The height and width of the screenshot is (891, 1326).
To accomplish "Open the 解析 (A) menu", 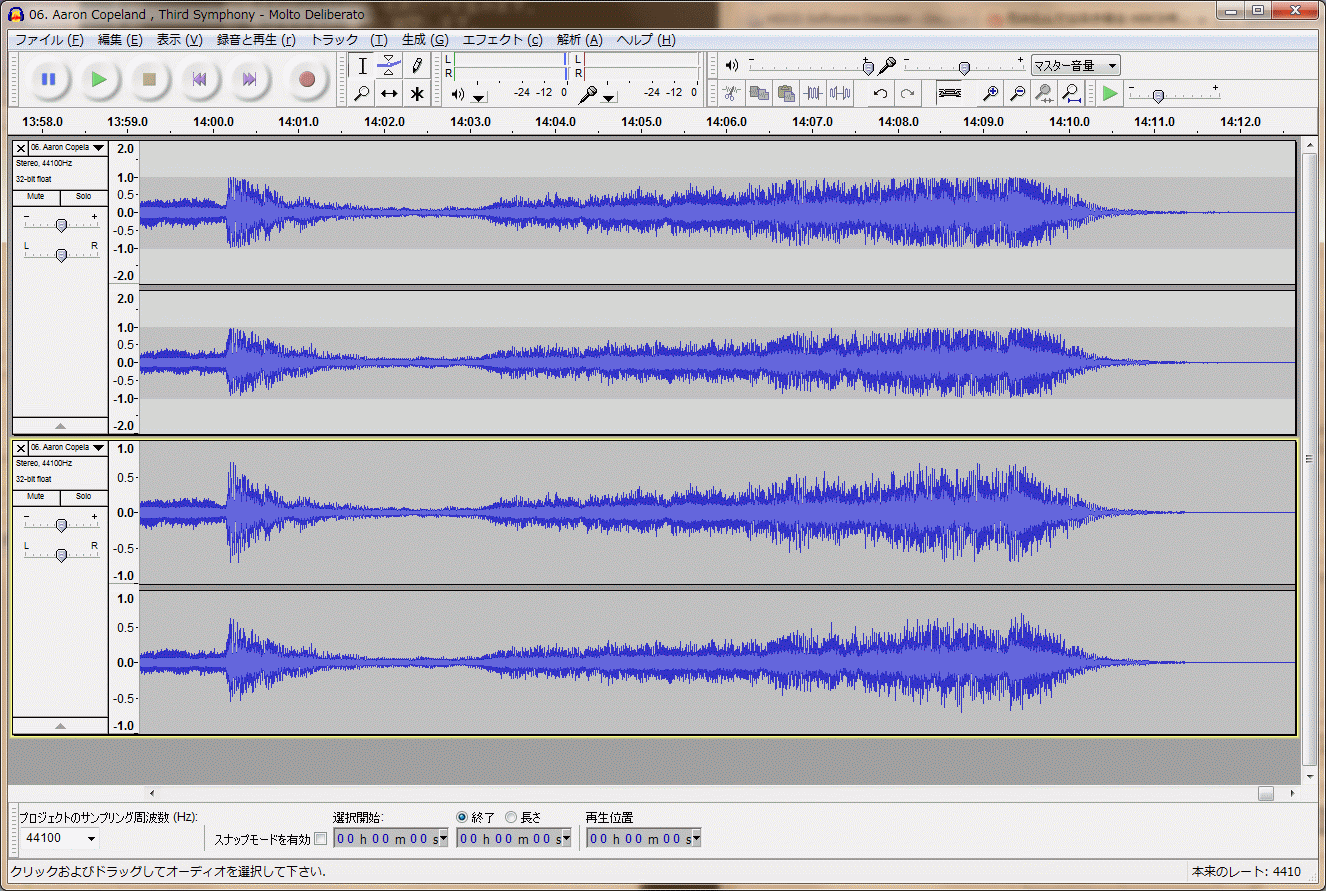I will (580, 40).
